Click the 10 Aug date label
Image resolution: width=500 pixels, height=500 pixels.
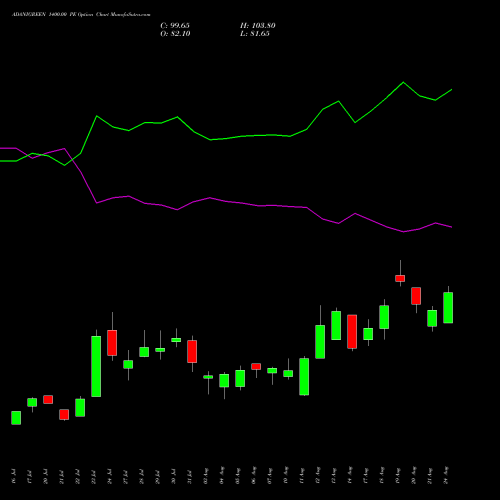pos(286,476)
